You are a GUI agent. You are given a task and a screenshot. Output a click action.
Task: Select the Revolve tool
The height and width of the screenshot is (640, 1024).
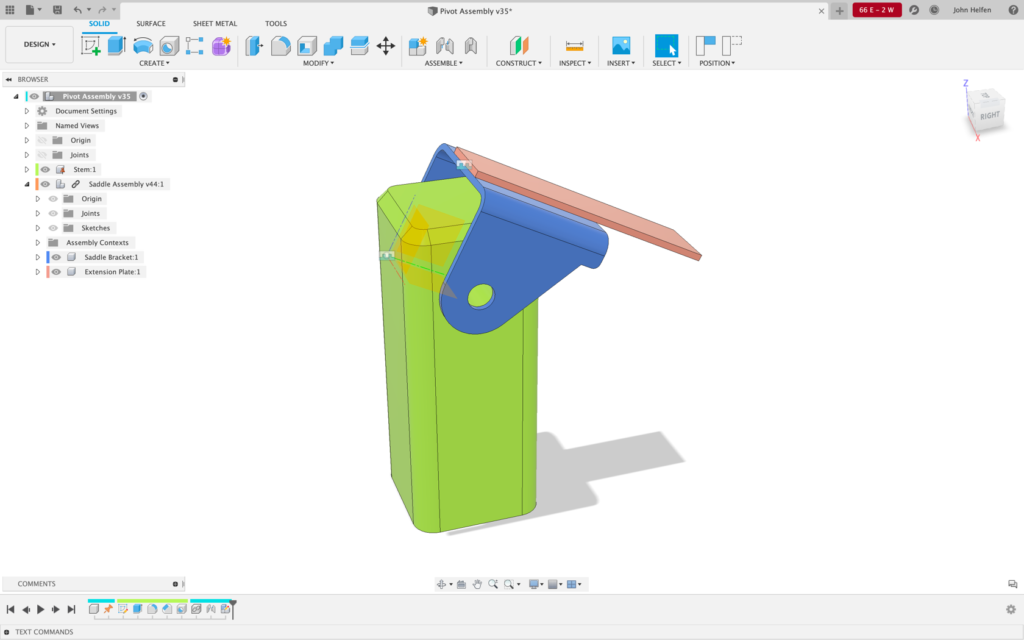141,45
